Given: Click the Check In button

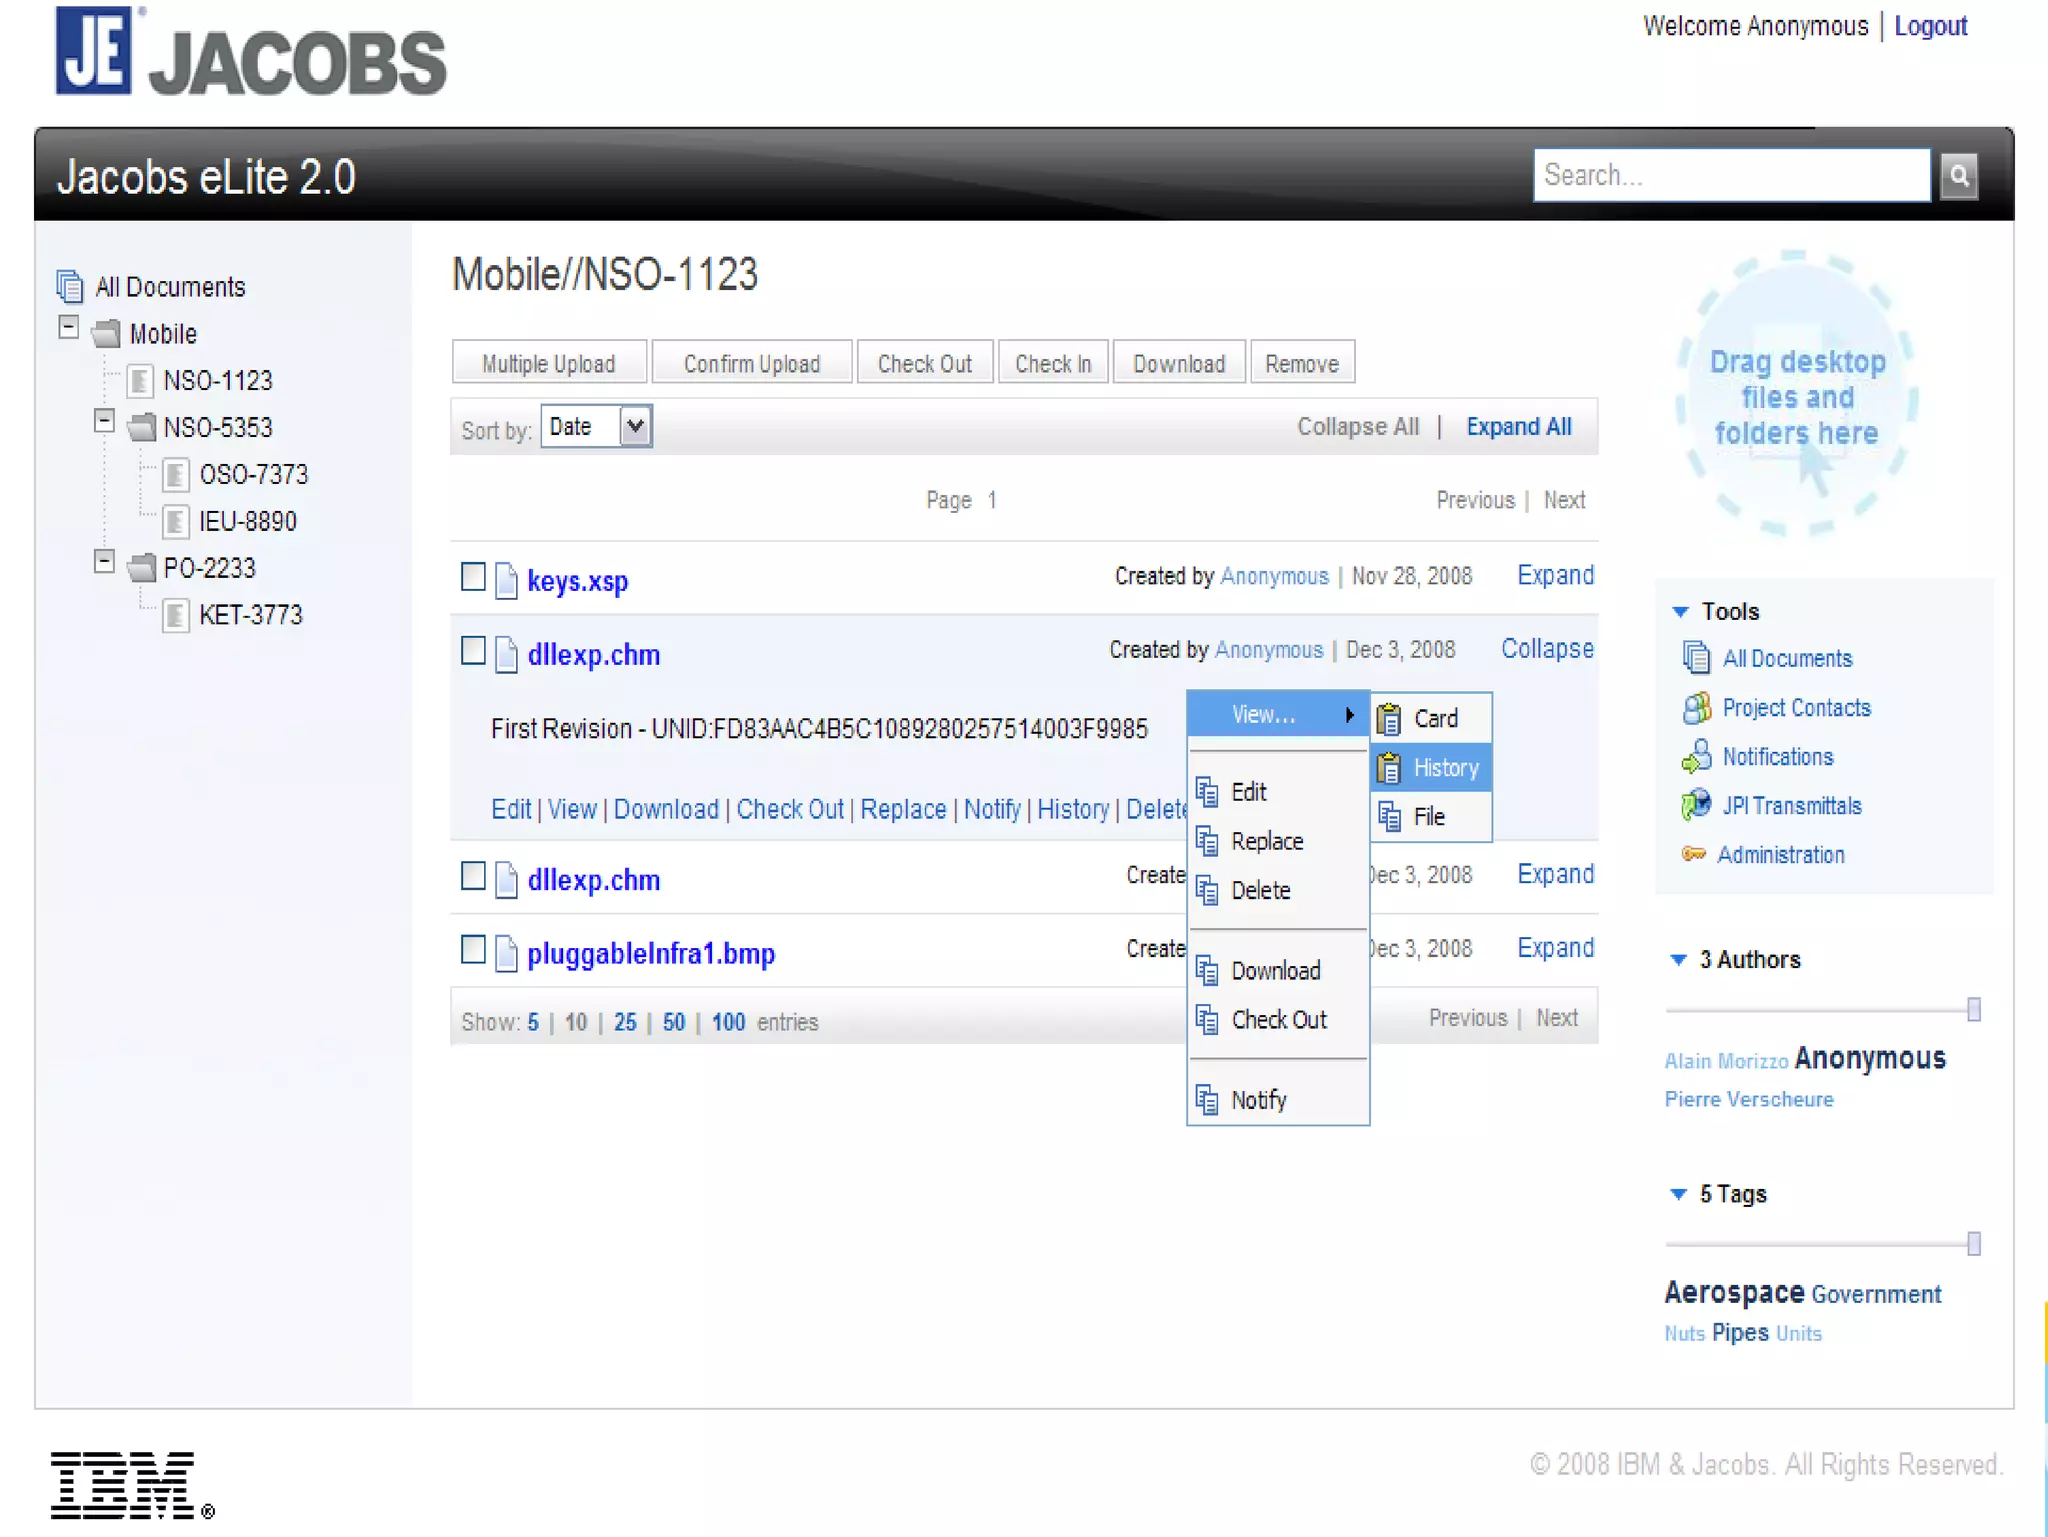Looking at the screenshot, I should (1053, 363).
